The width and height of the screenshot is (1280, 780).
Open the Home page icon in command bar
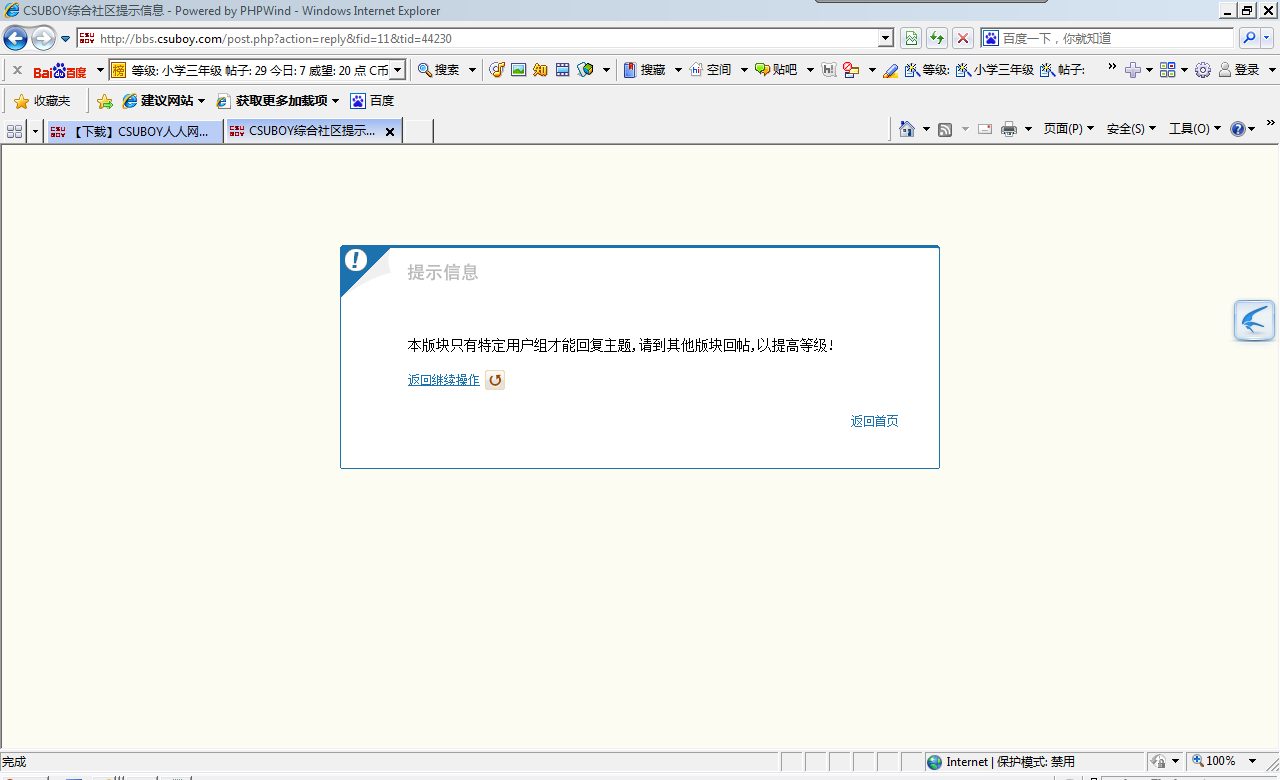click(x=907, y=129)
